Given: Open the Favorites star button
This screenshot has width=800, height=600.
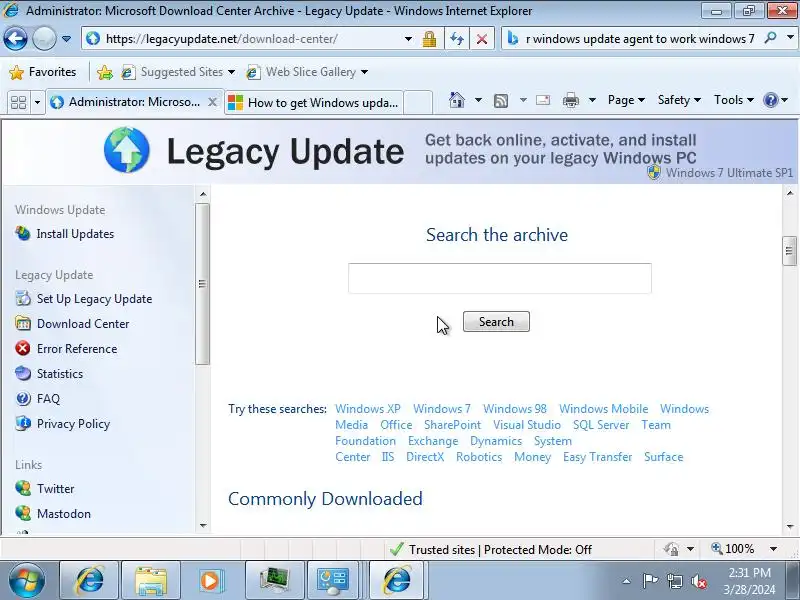Looking at the screenshot, I should coord(43,72).
